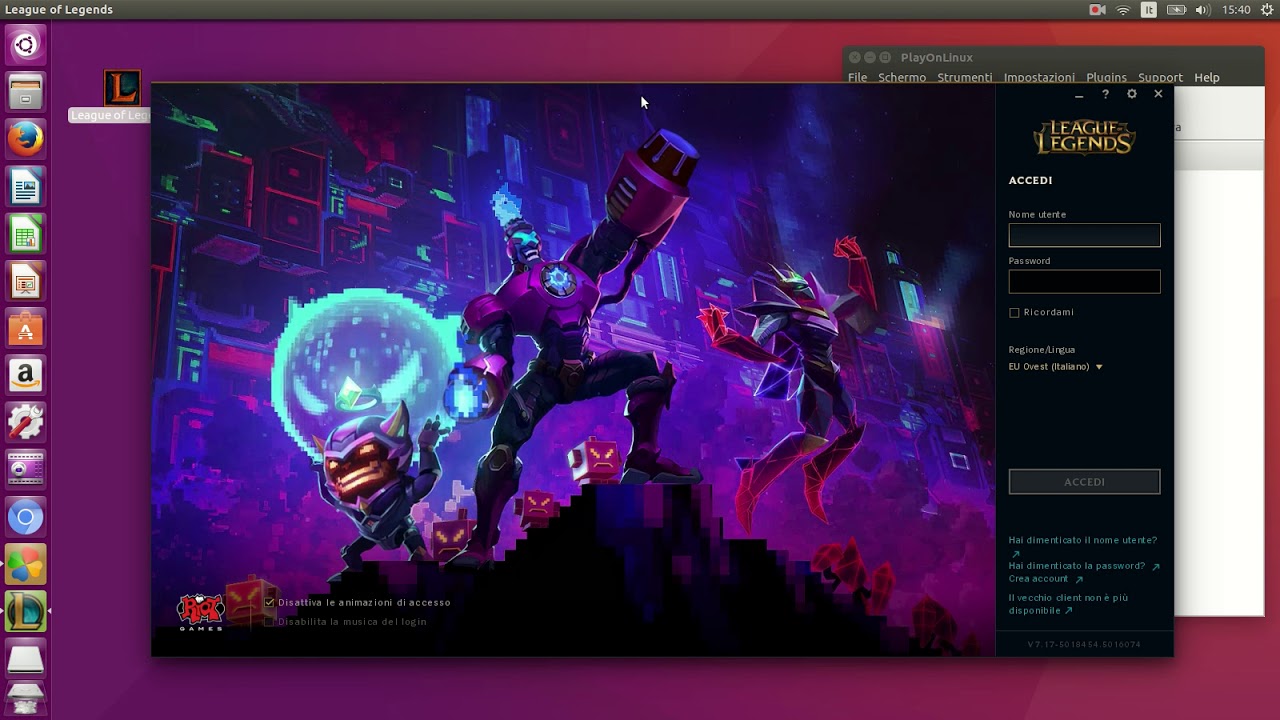Click the Regione/Lingua label
Viewport: 1280px width, 720px height.
[1041, 350]
